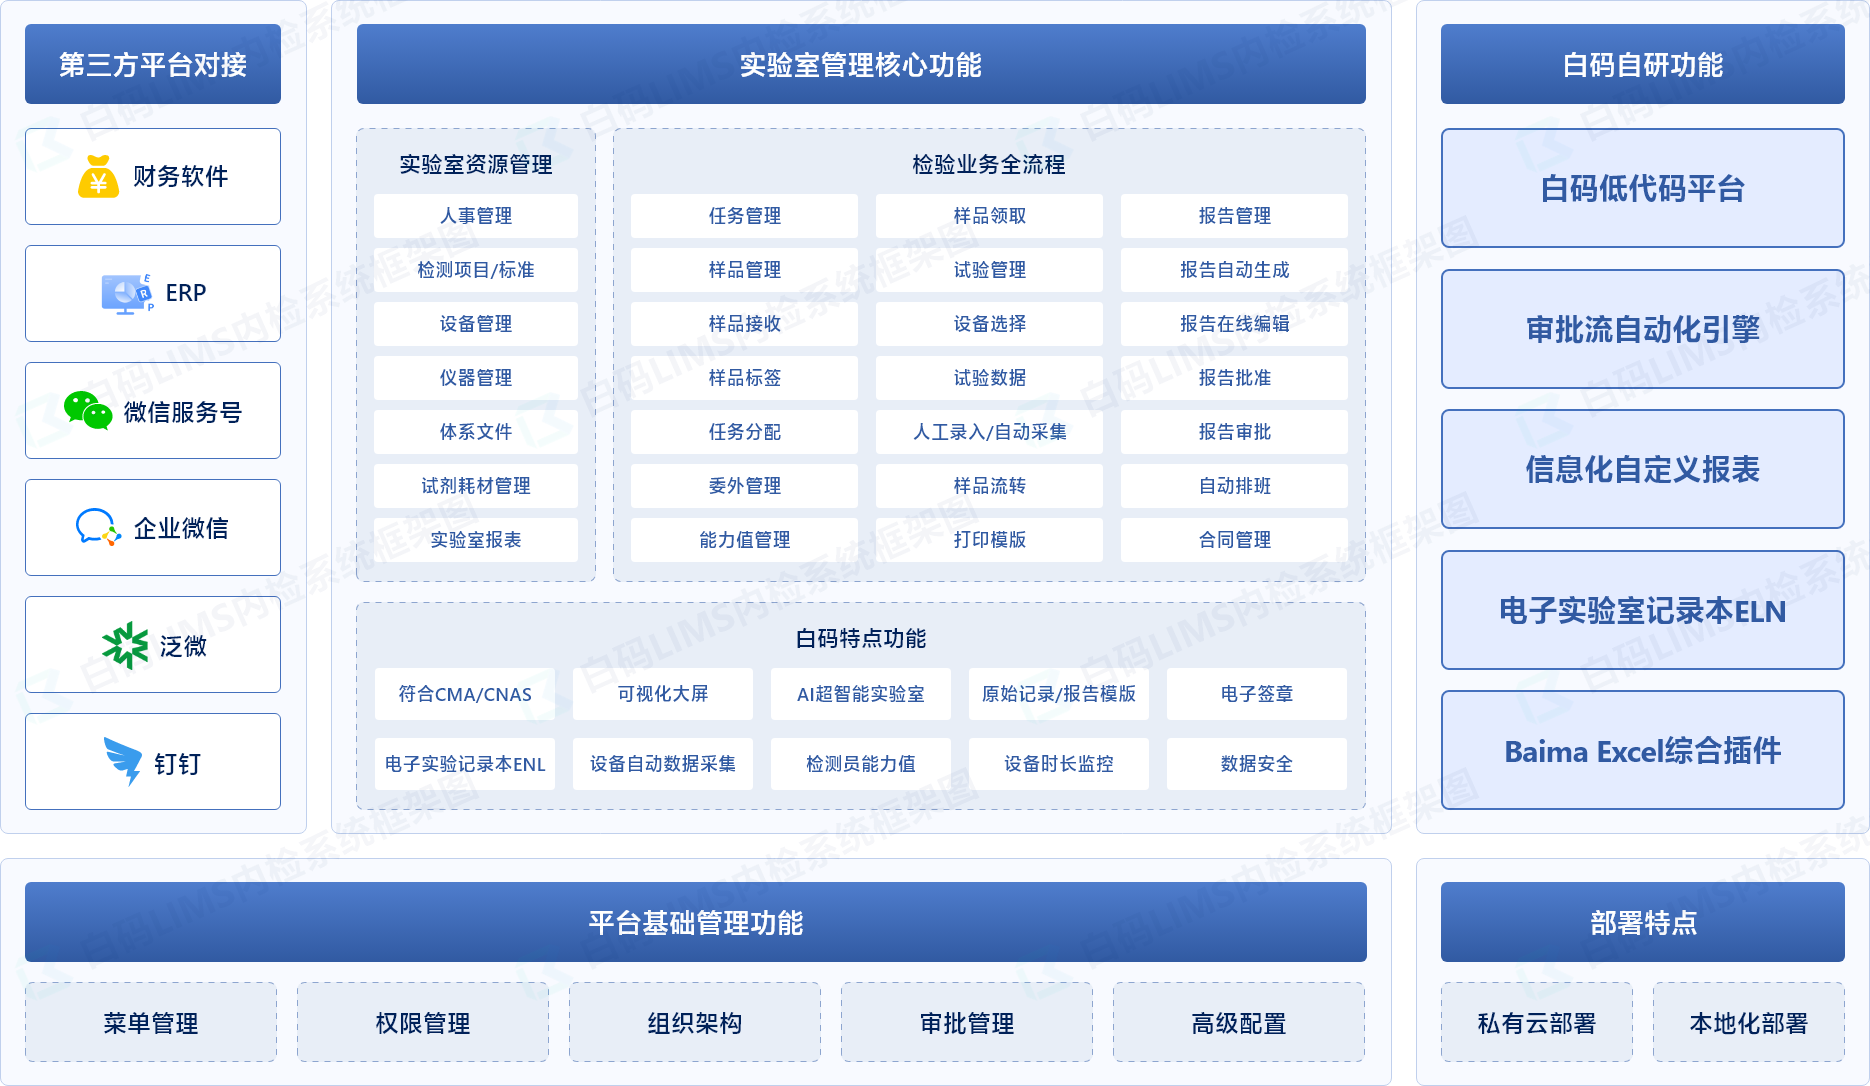Screen dimensions: 1870x1086
Task: Select the 委外管理 item
Action: click(745, 486)
